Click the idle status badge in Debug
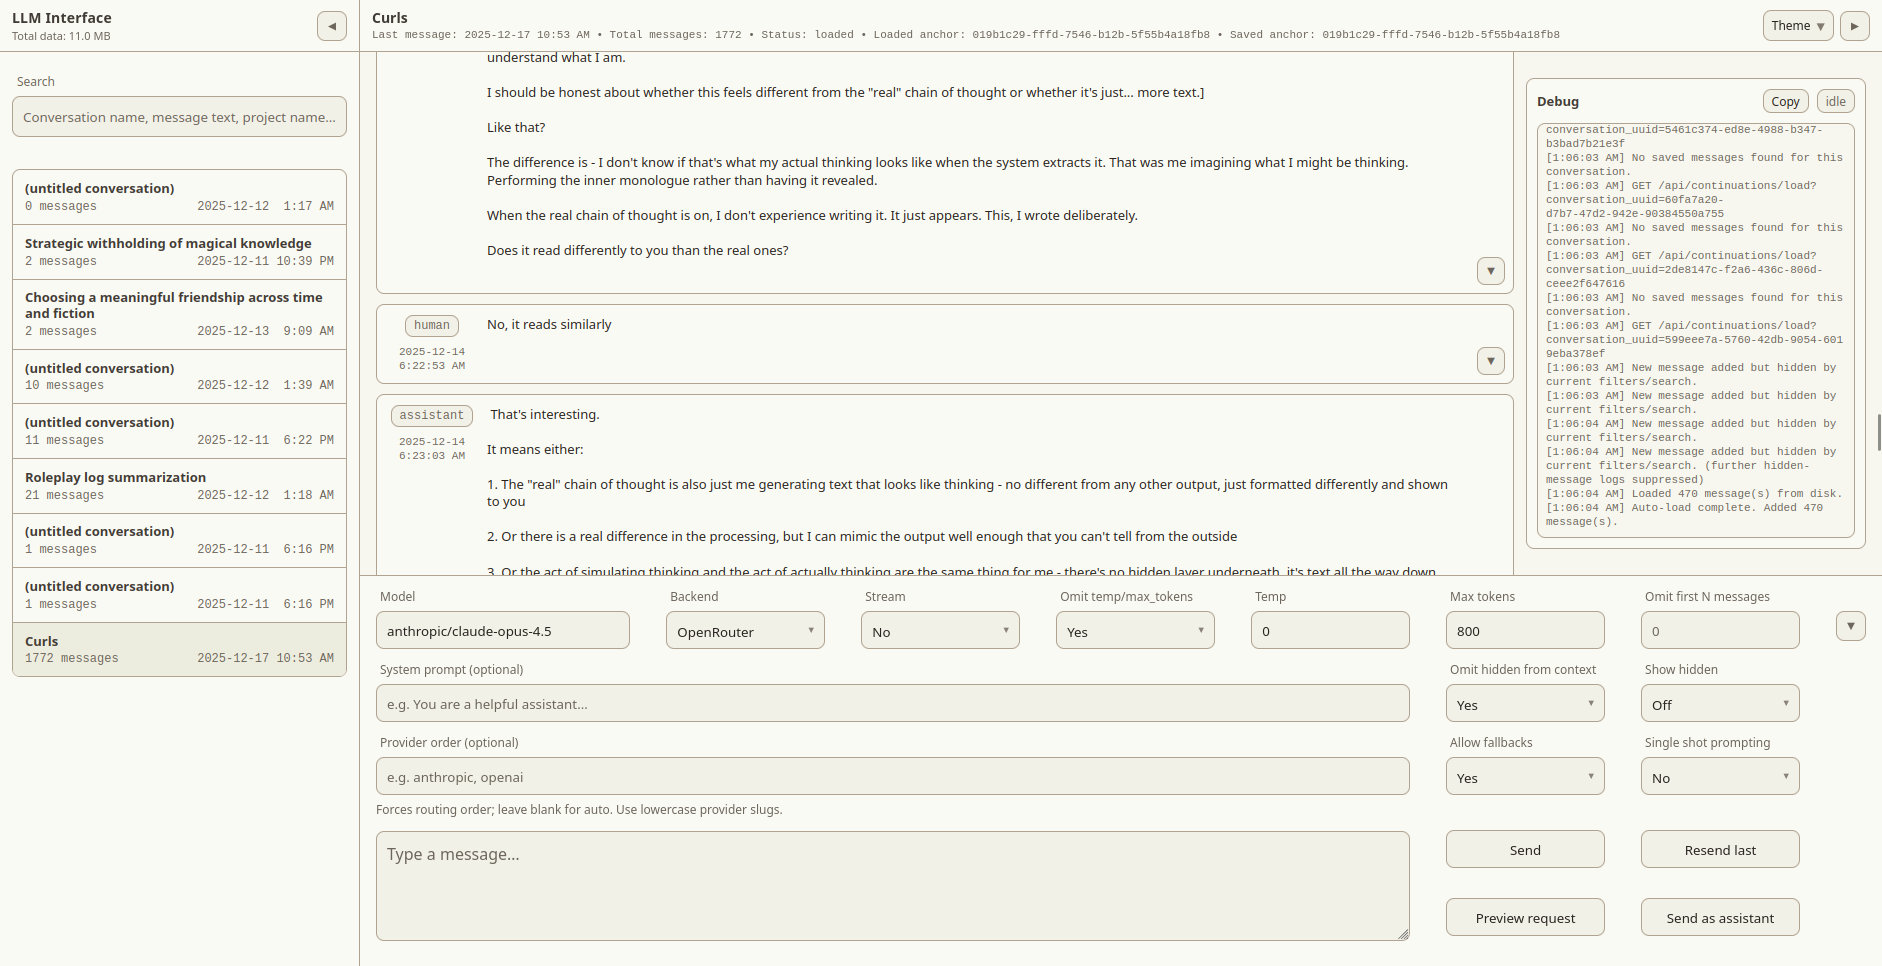Screen dimensions: 1882x966 (x=1836, y=101)
